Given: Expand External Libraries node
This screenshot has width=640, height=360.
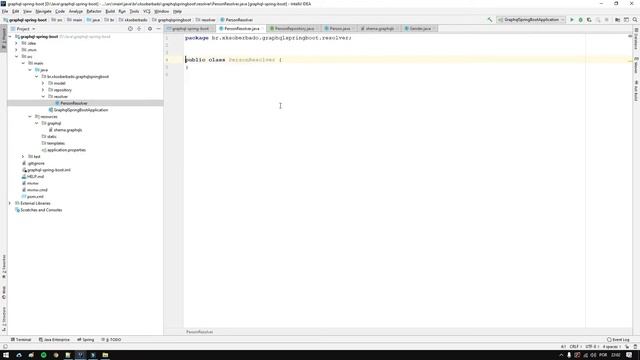Looking at the screenshot, I should 10,203.
